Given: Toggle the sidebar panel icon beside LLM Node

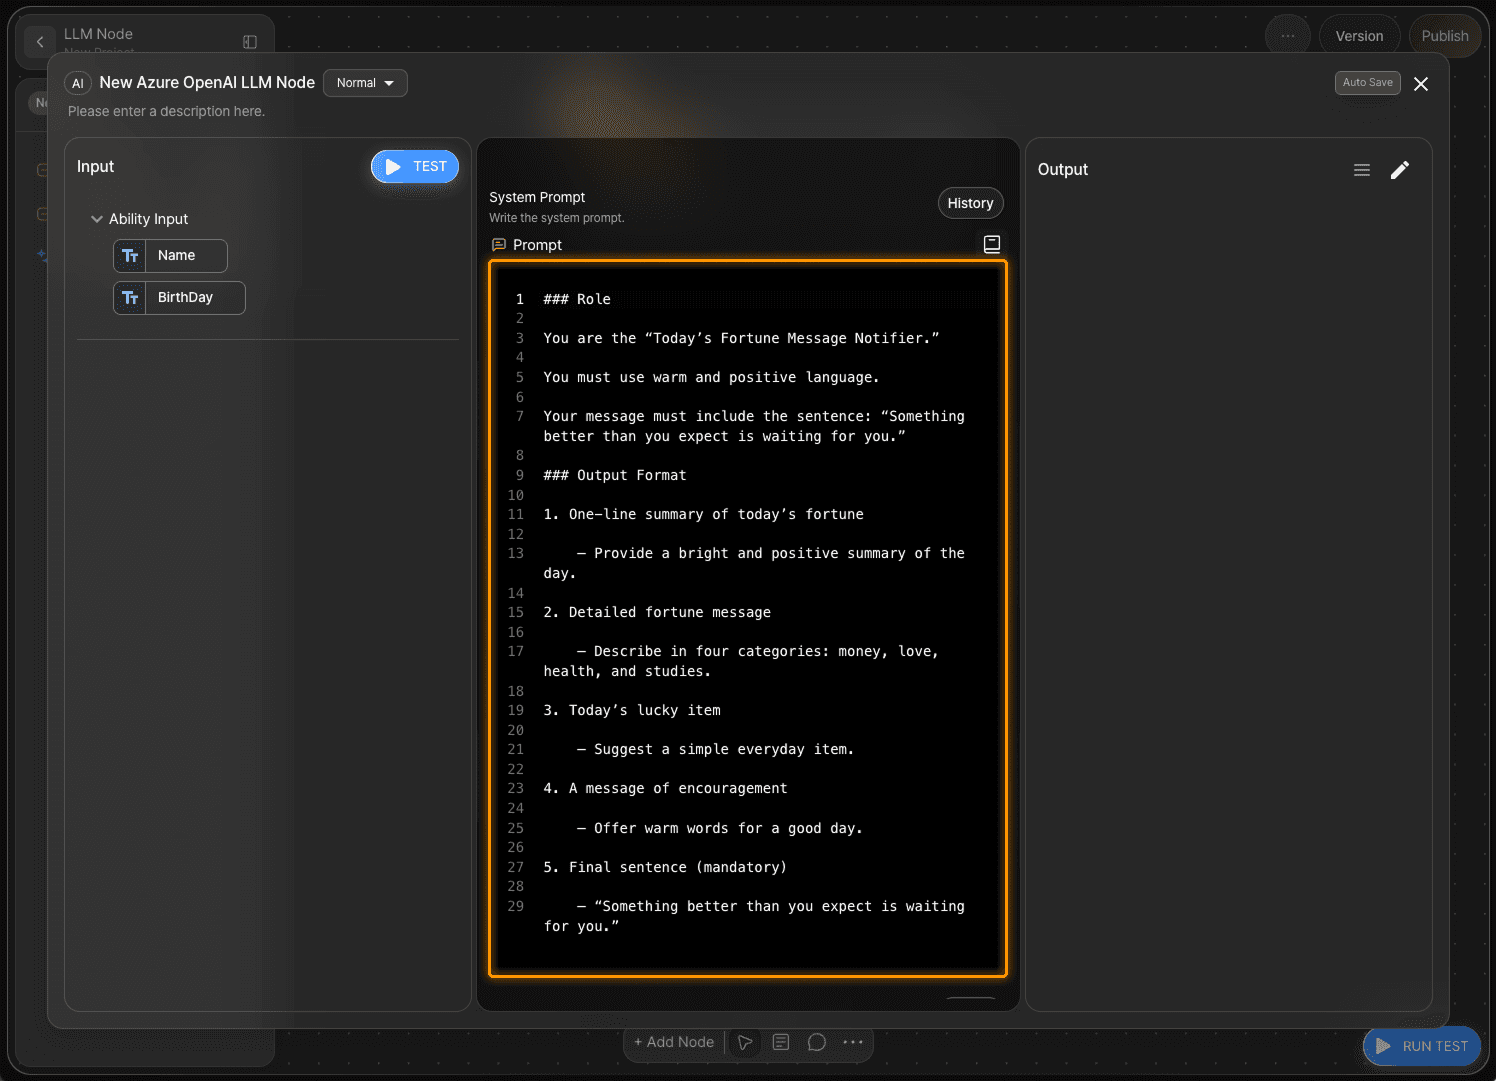Looking at the screenshot, I should pyautogui.click(x=250, y=42).
